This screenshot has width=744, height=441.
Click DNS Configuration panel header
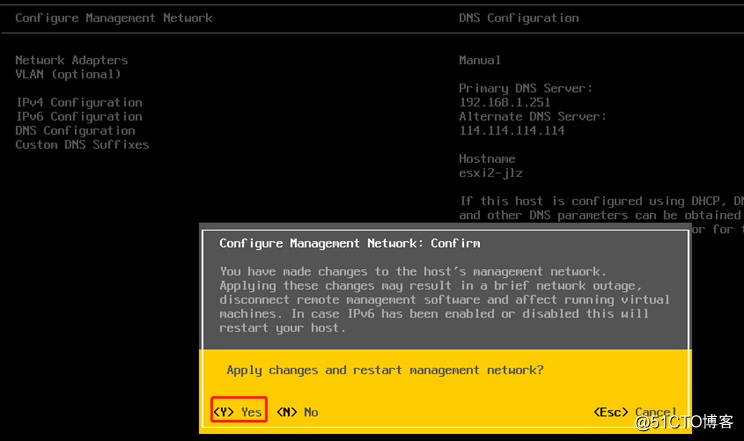click(x=519, y=18)
